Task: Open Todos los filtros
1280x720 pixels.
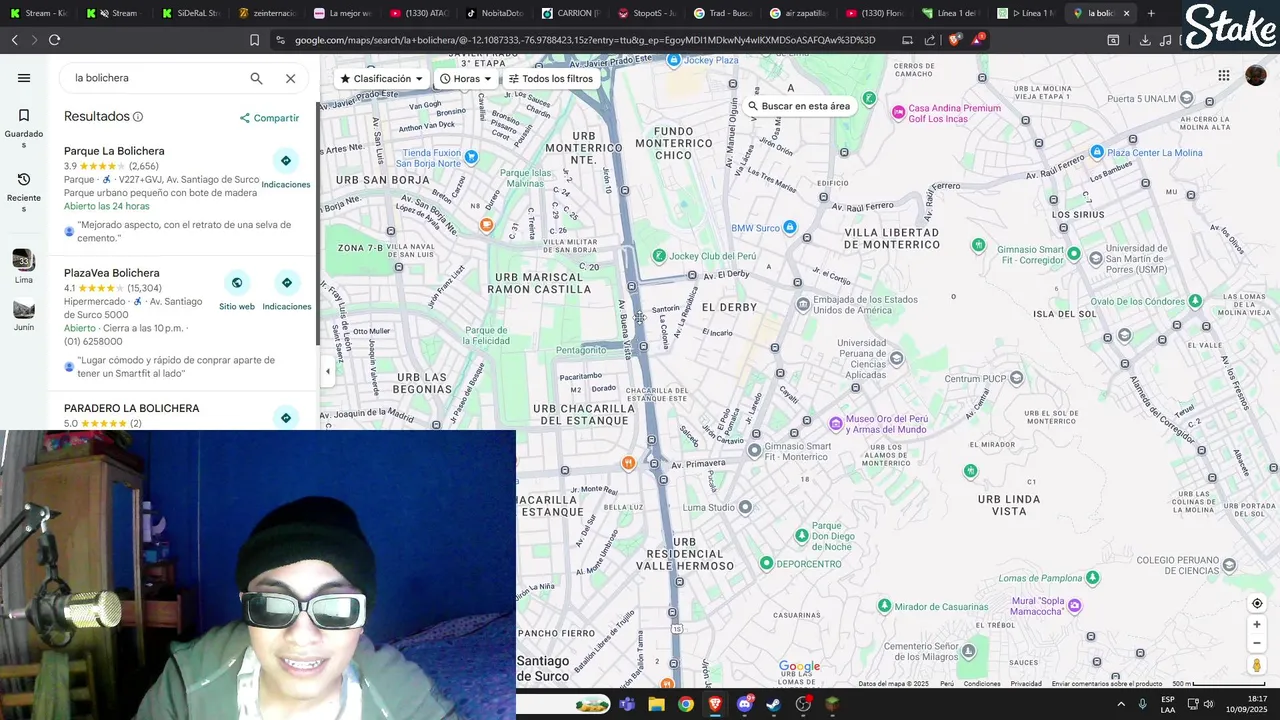Action: (550, 79)
